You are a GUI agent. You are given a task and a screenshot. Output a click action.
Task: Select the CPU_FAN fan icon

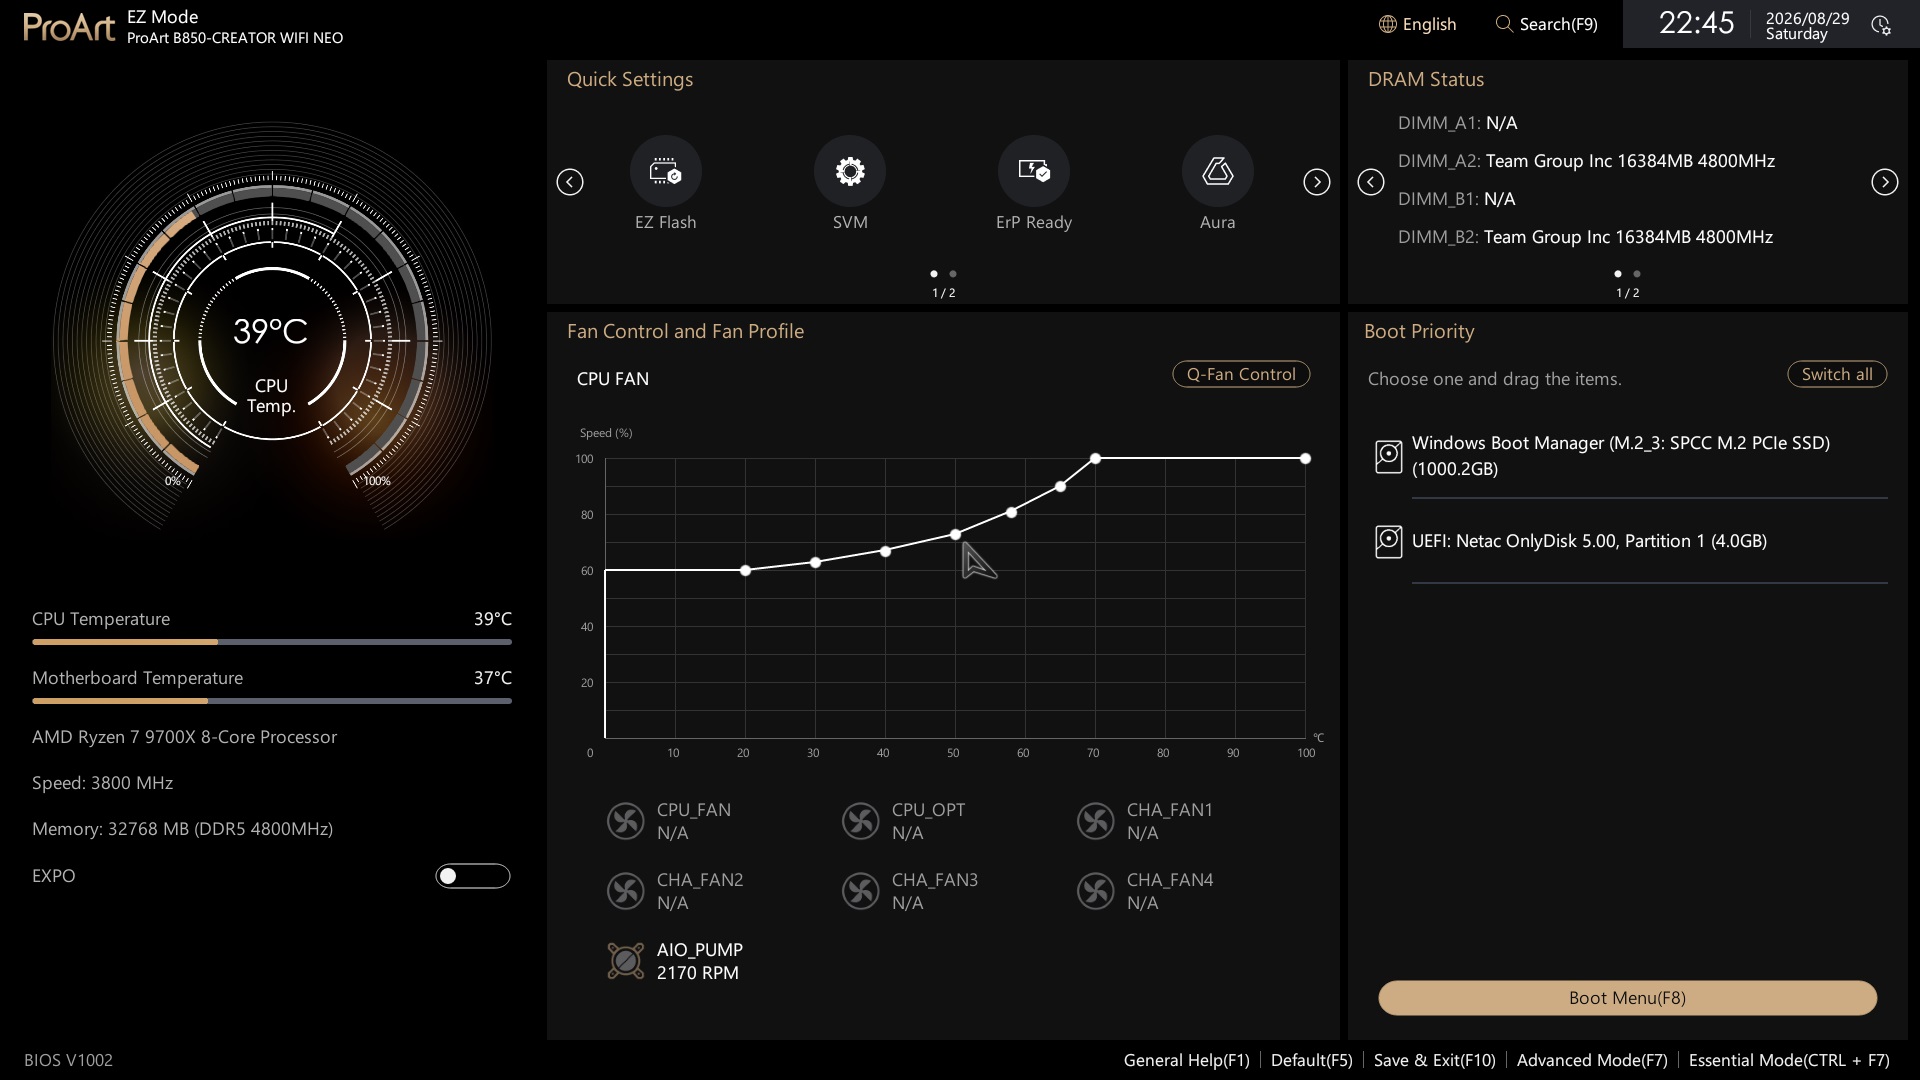(626, 821)
